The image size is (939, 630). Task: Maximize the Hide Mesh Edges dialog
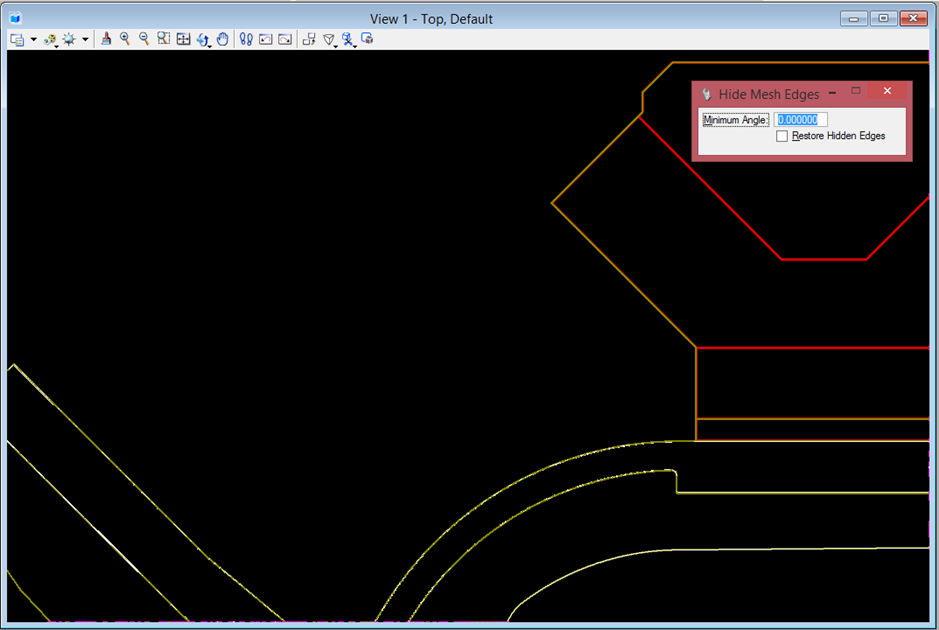click(856, 91)
